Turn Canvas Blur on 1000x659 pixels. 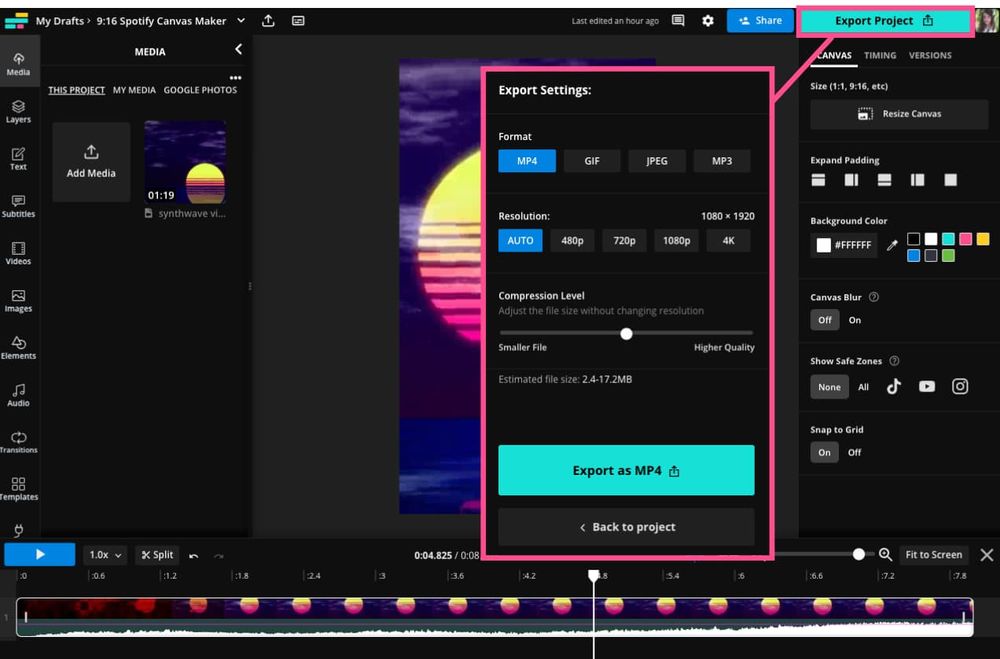(x=855, y=320)
